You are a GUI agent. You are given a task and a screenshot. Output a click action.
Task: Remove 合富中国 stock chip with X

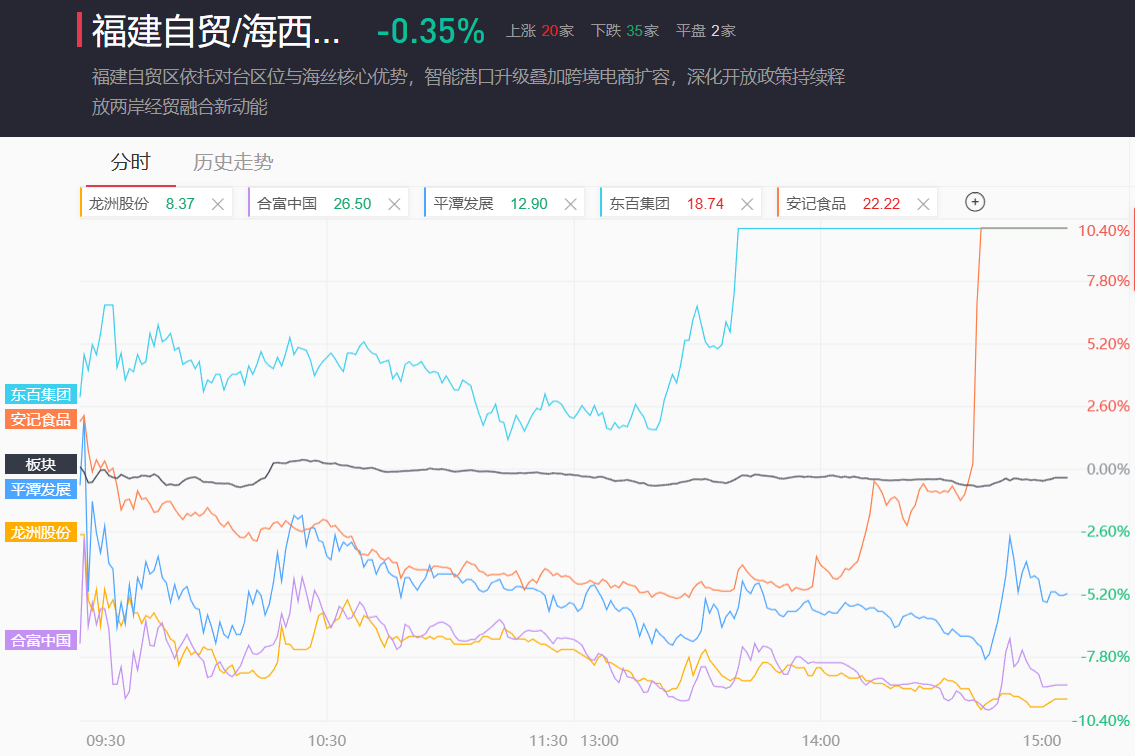pyautogui.click(x=394, y=204)
